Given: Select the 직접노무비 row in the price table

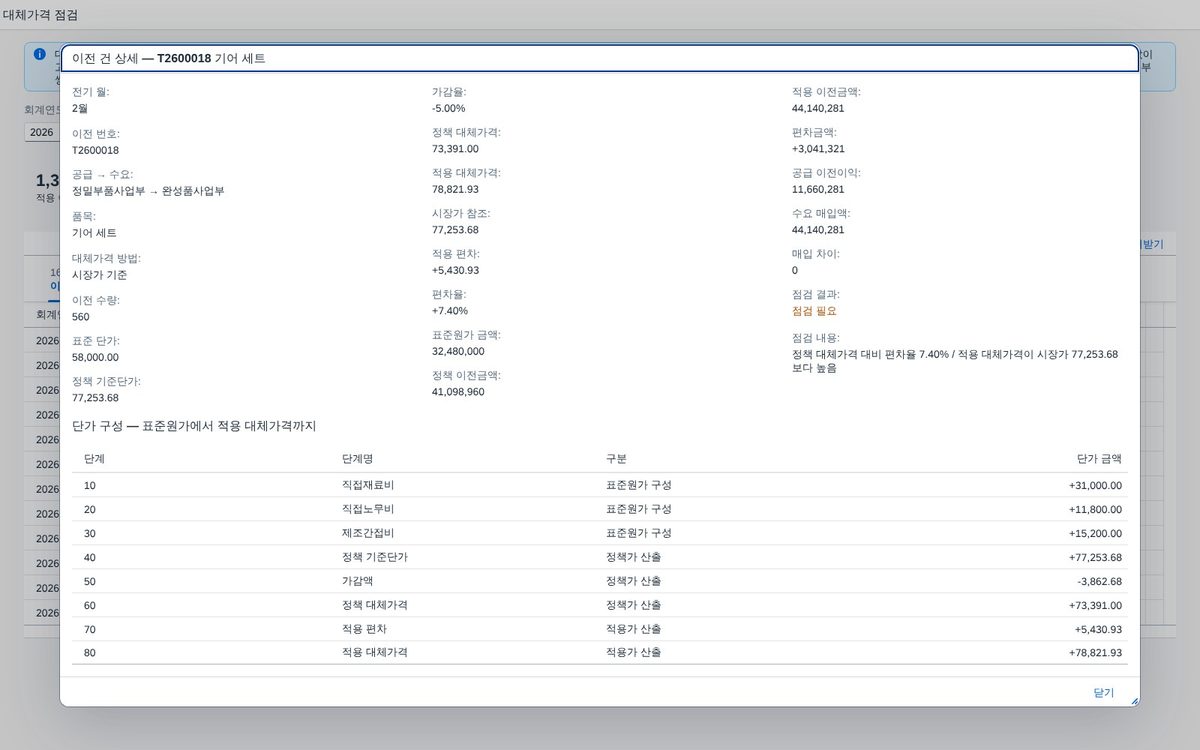Looking at the screenshot, I should (x=602, y=509).
